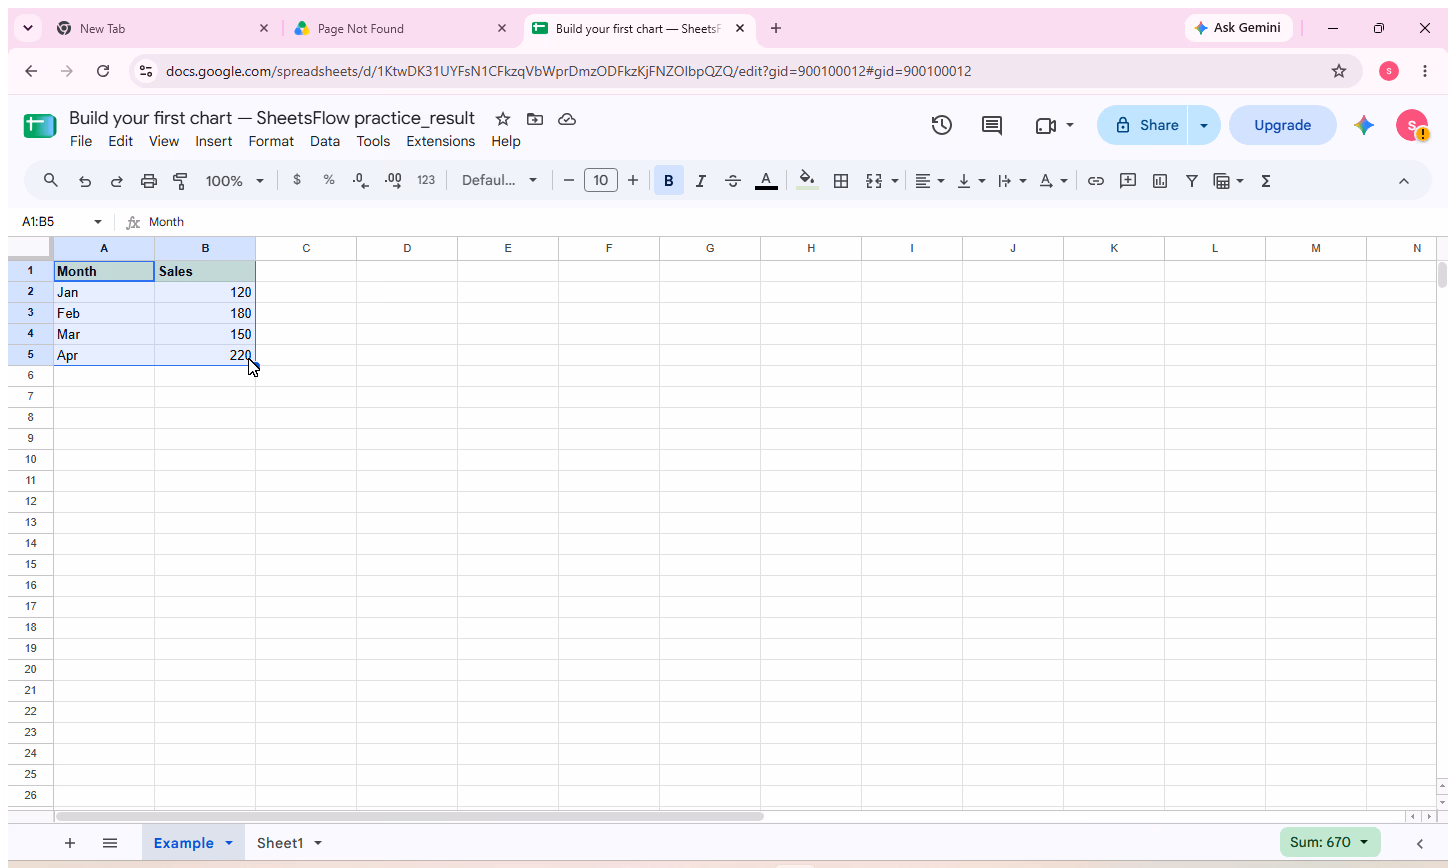Open the Name box dropdown arrow

(x=98, y=222)
